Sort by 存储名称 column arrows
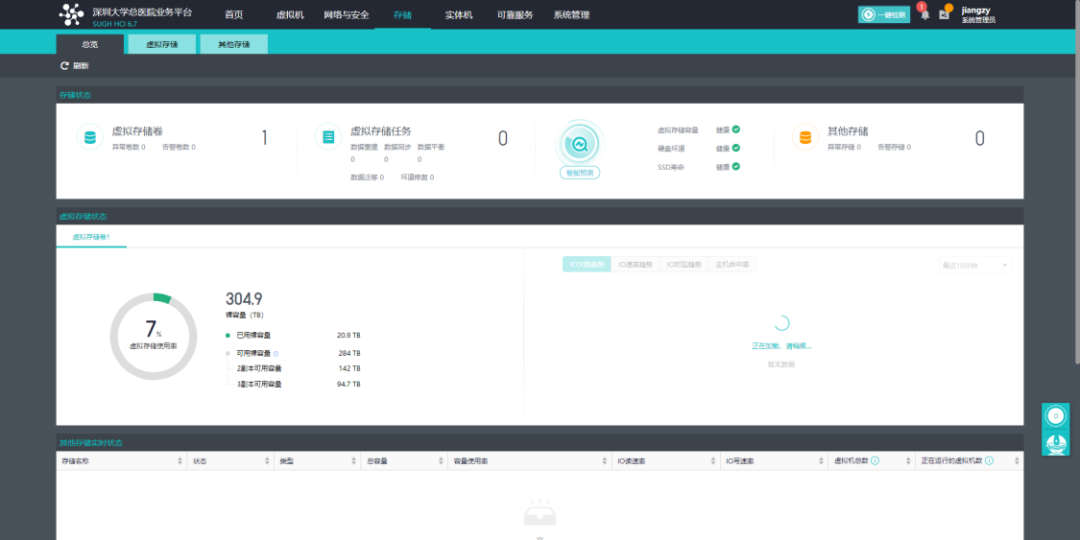This screenshot has height=540, width=1080. click(x=180, y=461)
